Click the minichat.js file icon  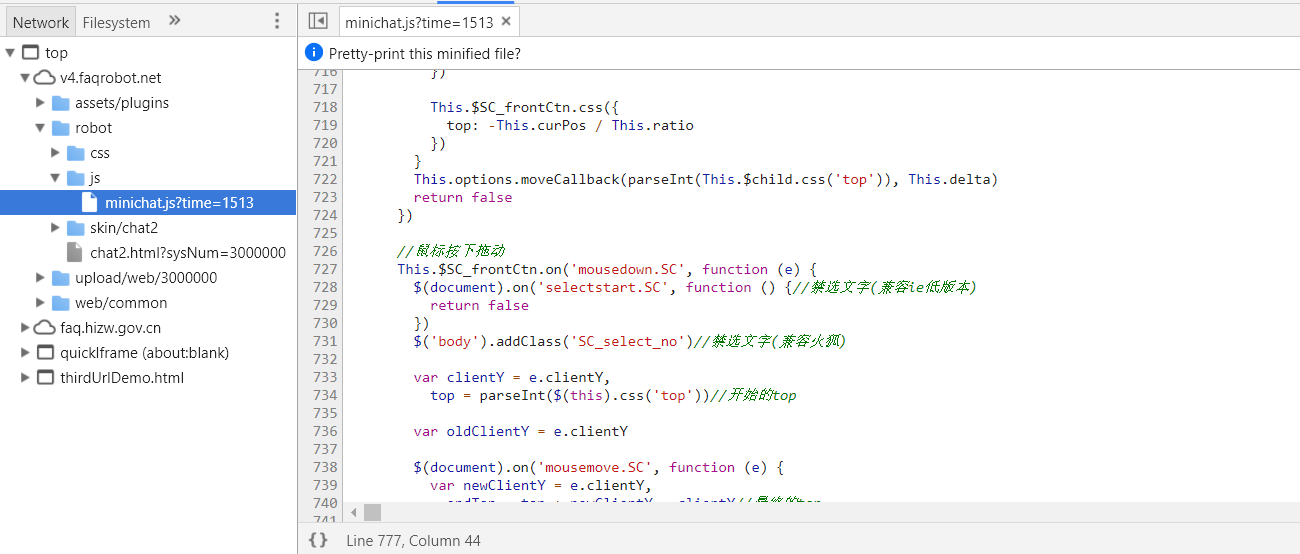(90, 202)
